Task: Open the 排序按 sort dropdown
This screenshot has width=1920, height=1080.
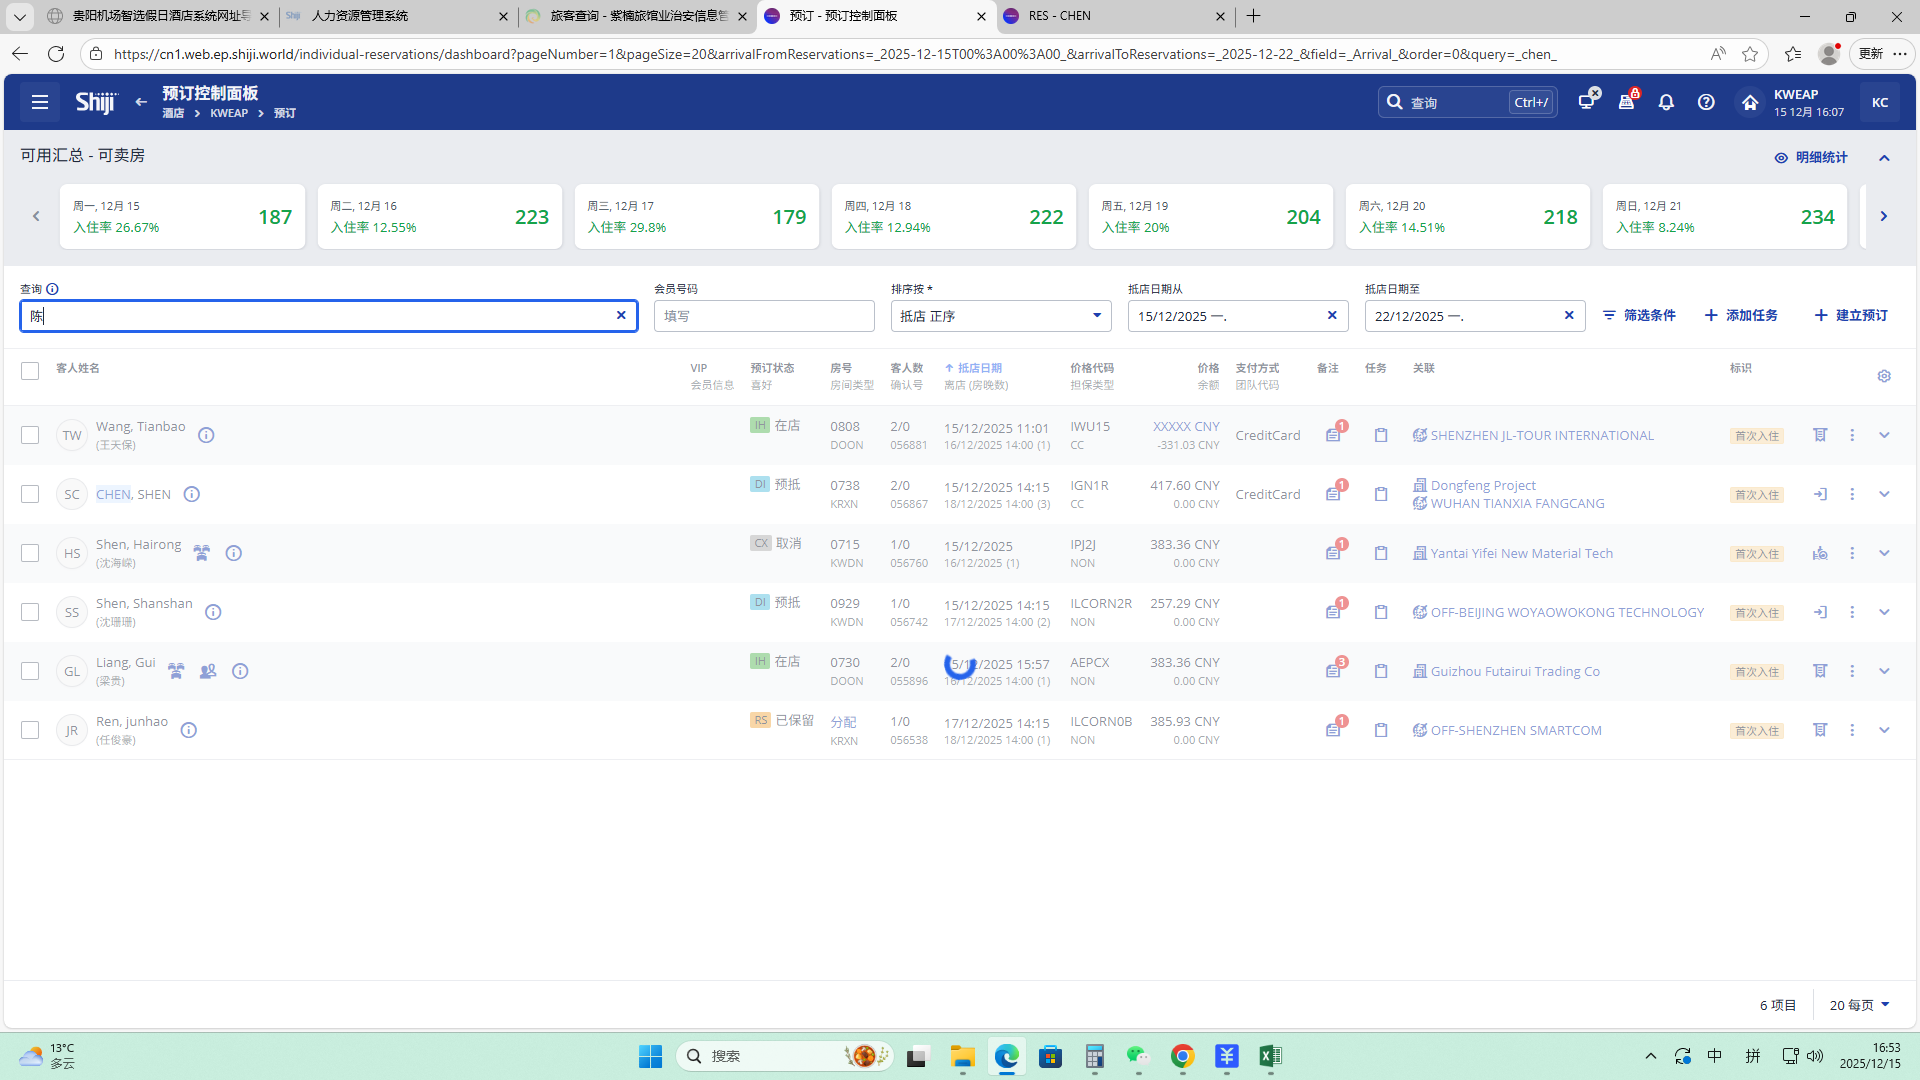Action: (x=1000, y=316)
